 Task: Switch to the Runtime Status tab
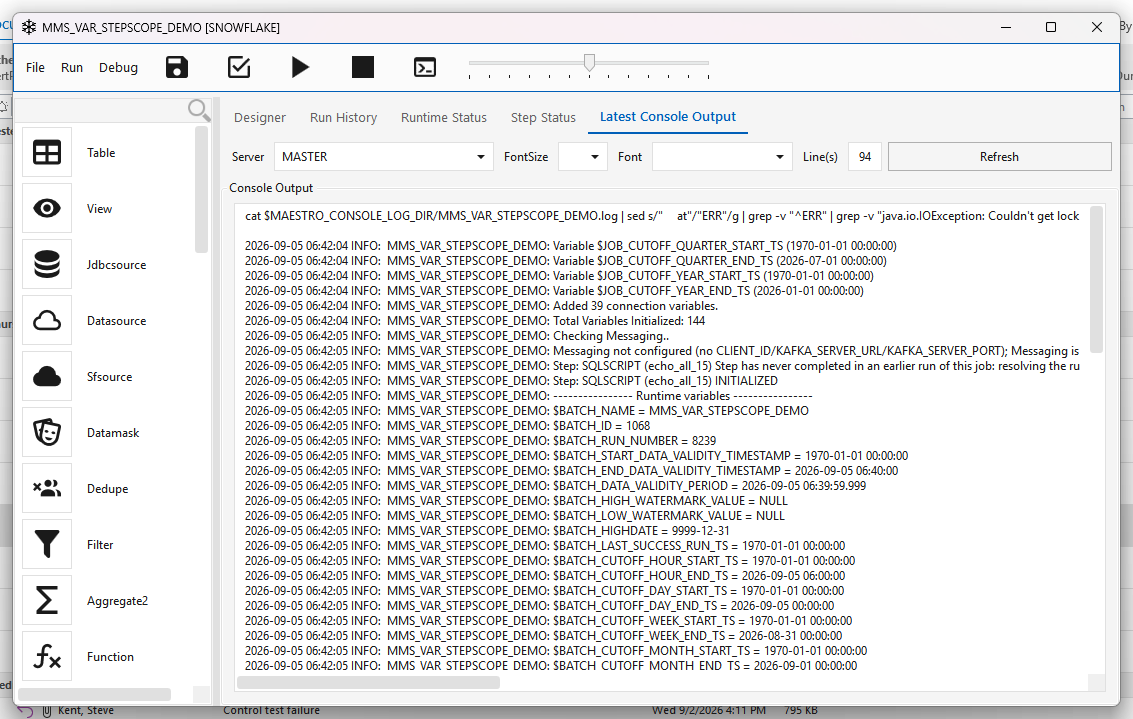point(444,117)
